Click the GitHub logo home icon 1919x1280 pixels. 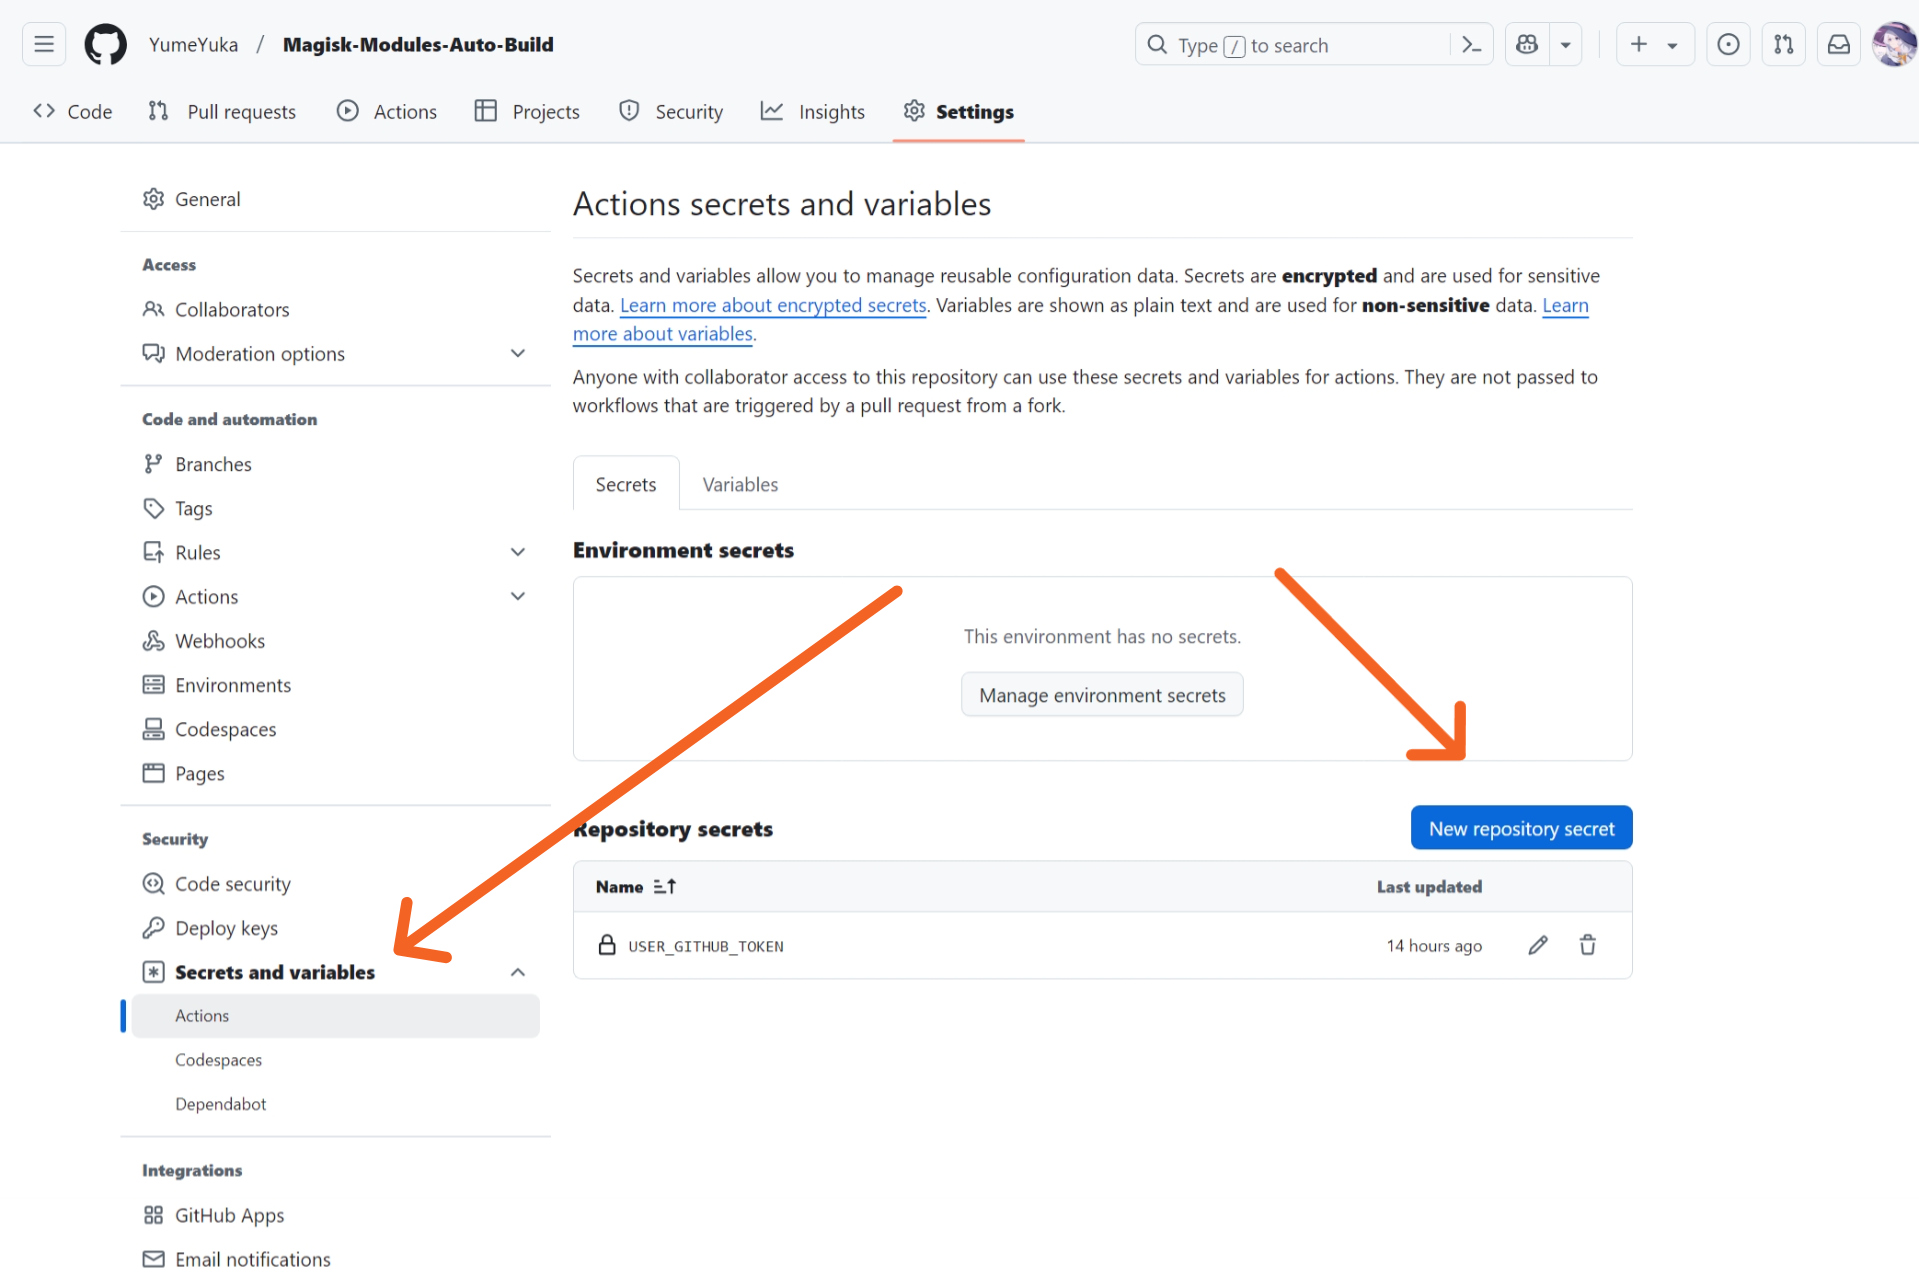click(105, 45)
